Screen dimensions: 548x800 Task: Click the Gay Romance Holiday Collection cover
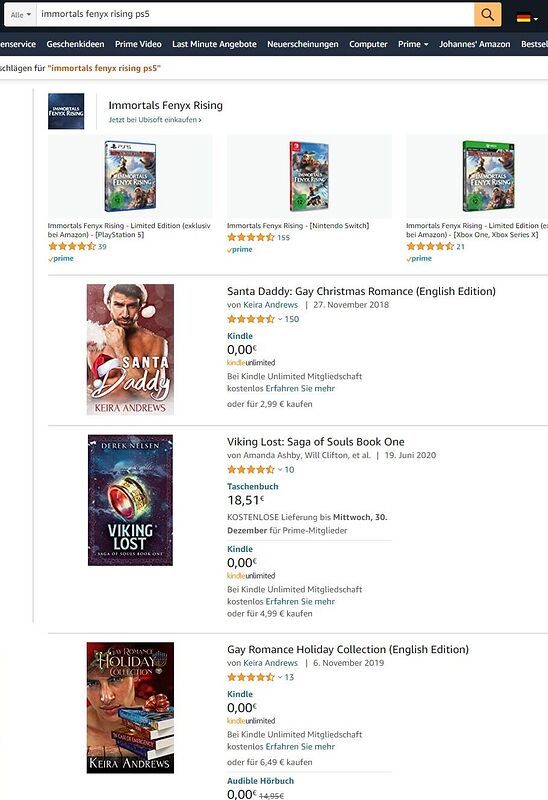coord(130,708)
